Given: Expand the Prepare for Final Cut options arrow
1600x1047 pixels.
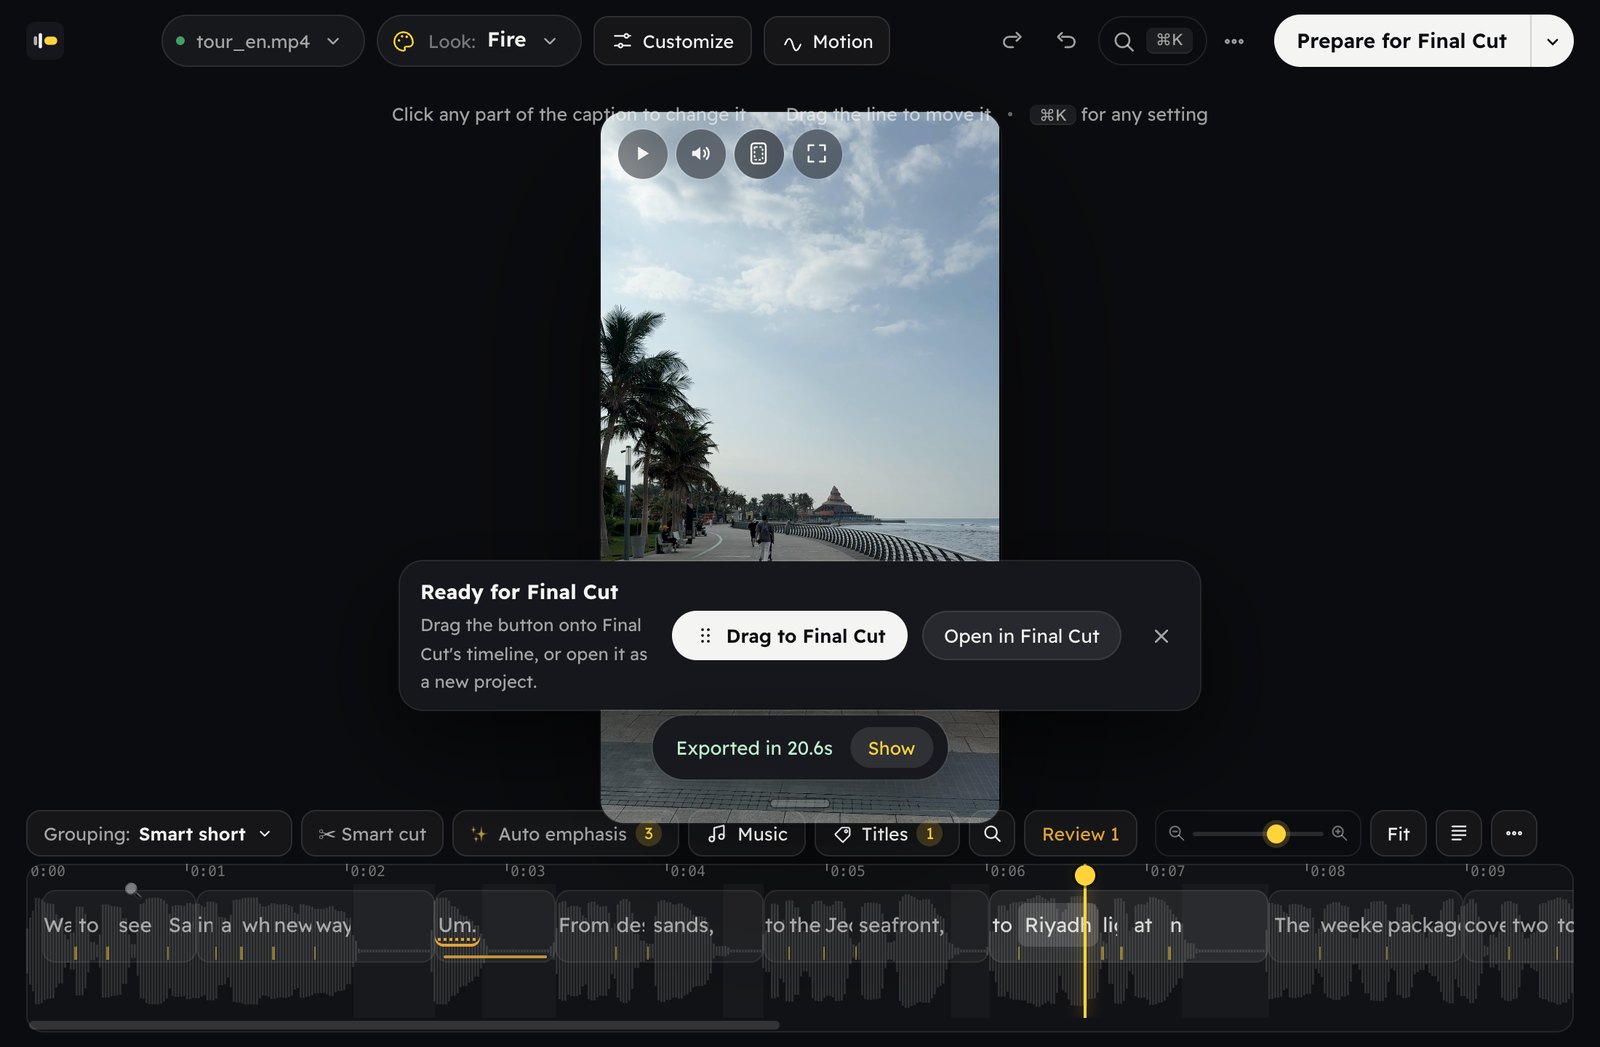Looking at the screenshot, I should click(x=1552, y=41).
